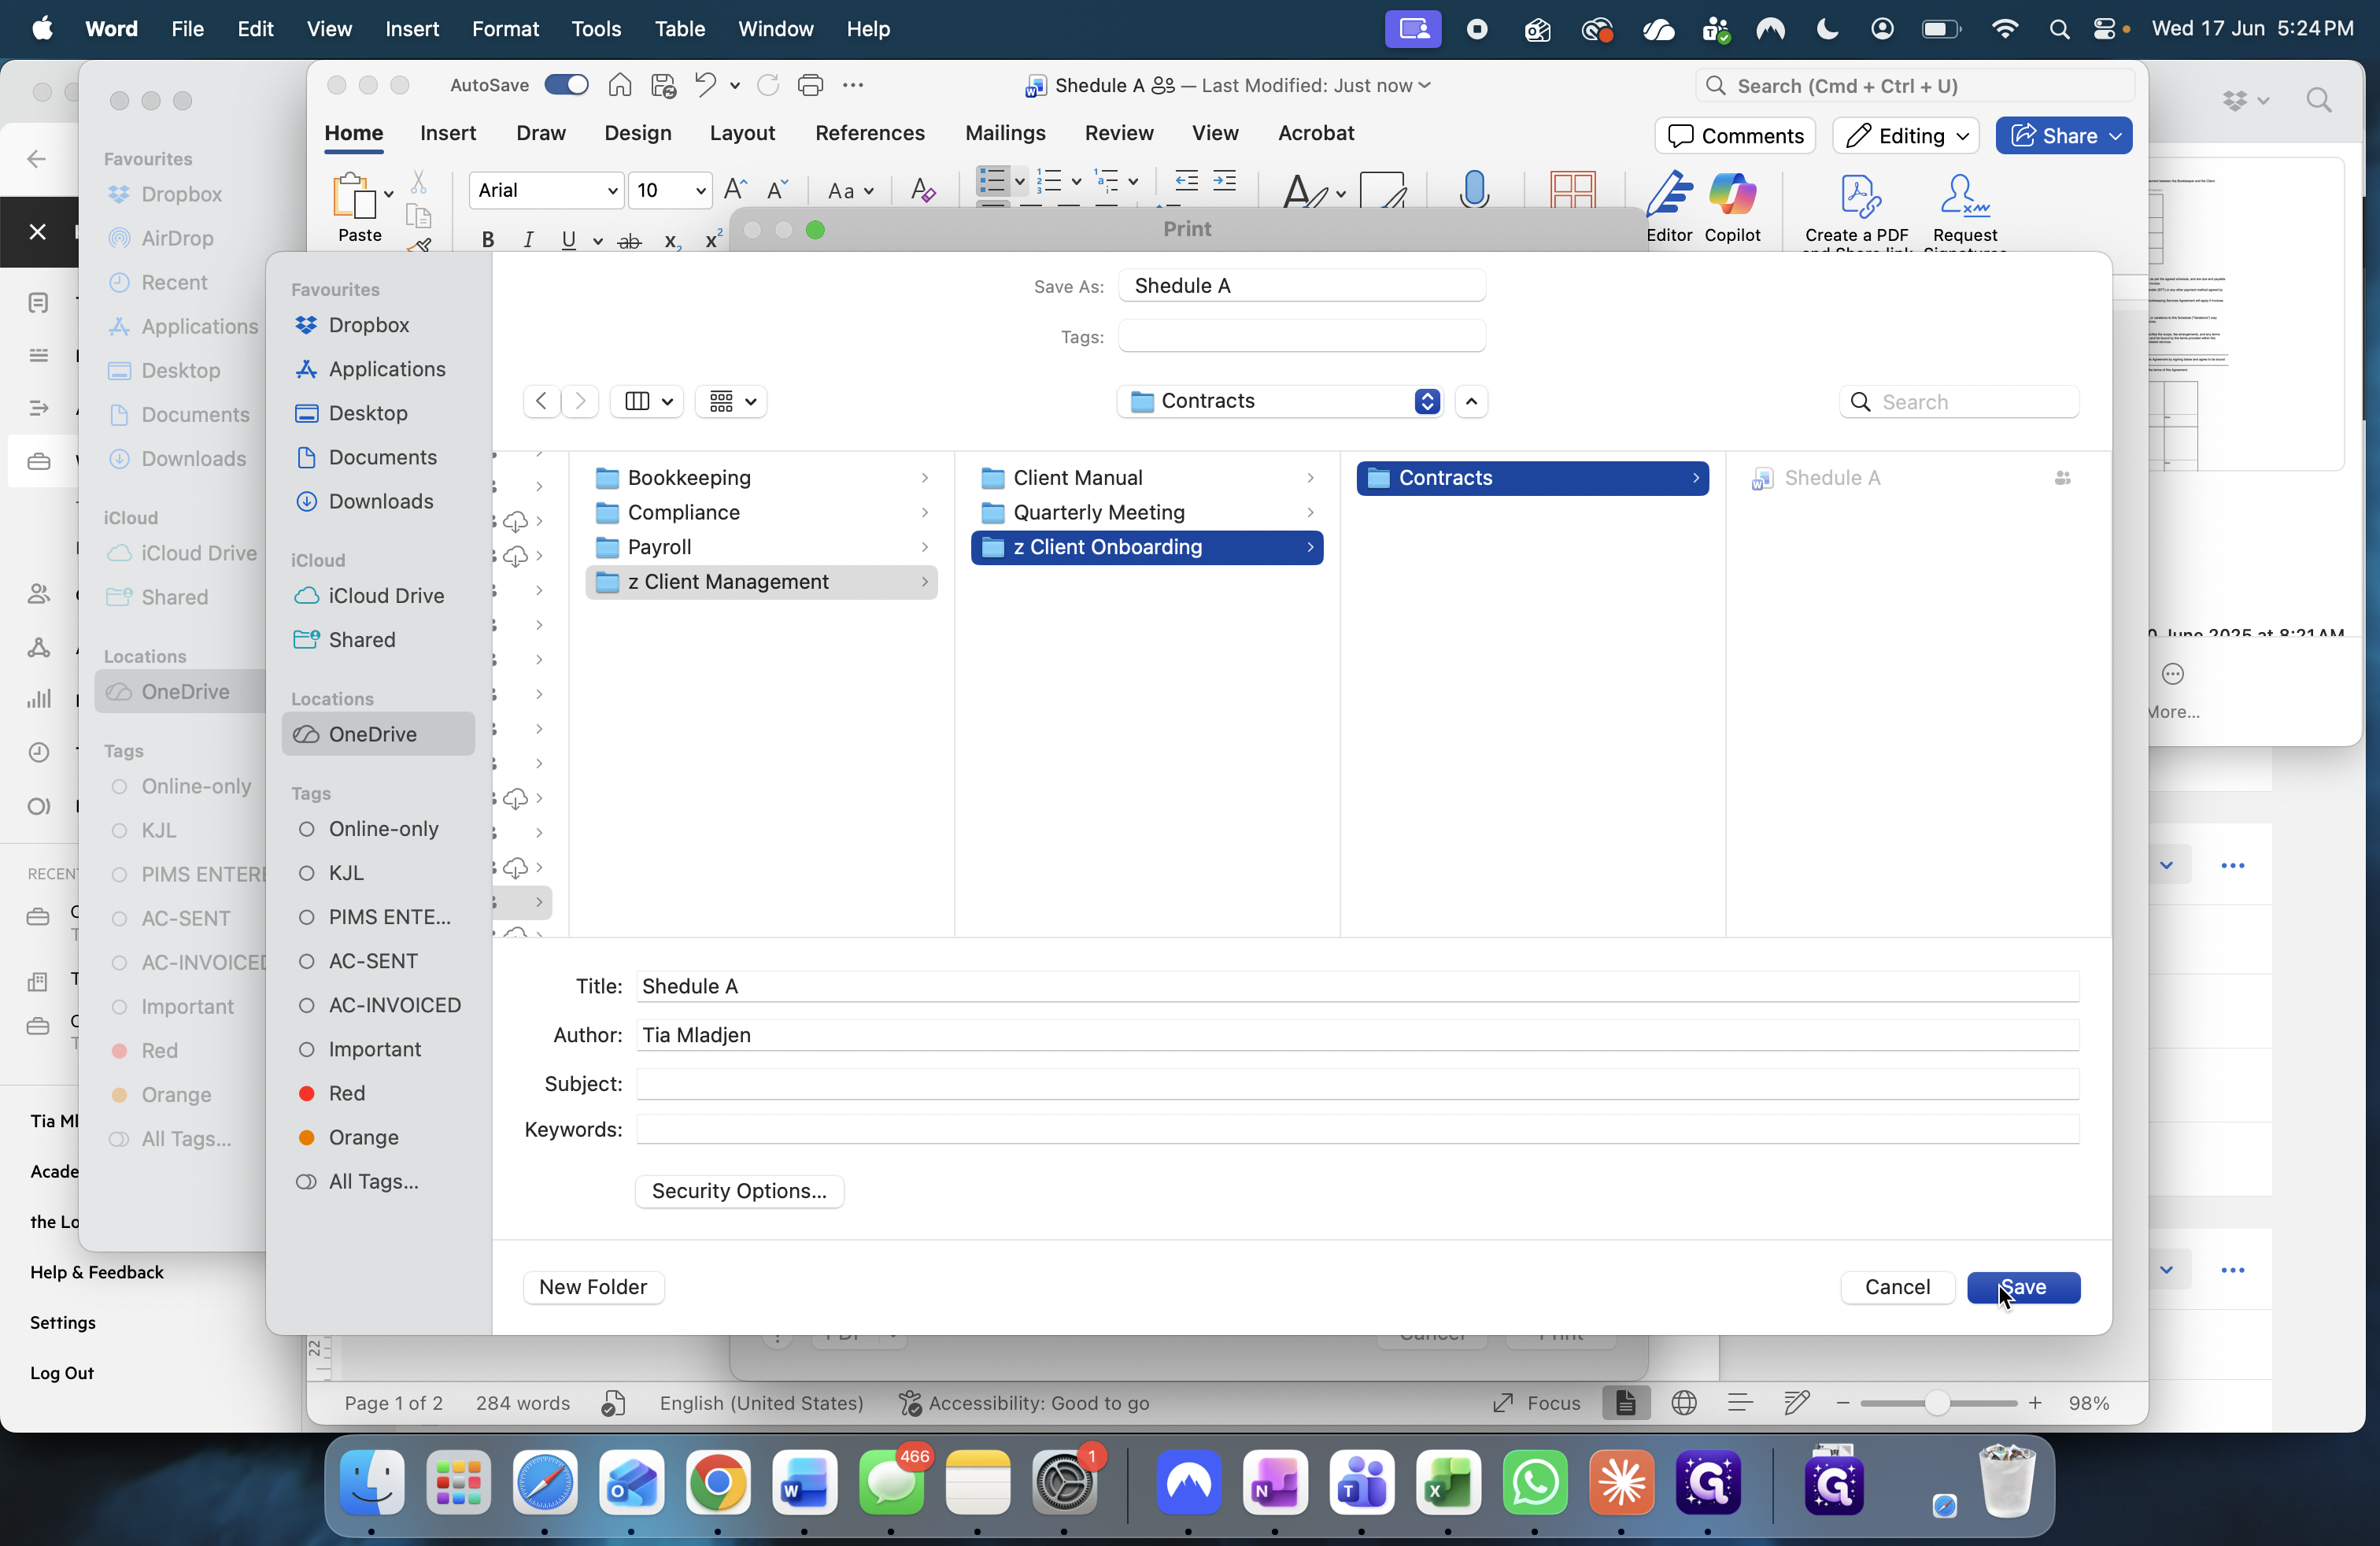Screen dimensions: 2380x1546
Task: Launch Copilot from the Word ribbon
Action: click(x=1732, y=206)
